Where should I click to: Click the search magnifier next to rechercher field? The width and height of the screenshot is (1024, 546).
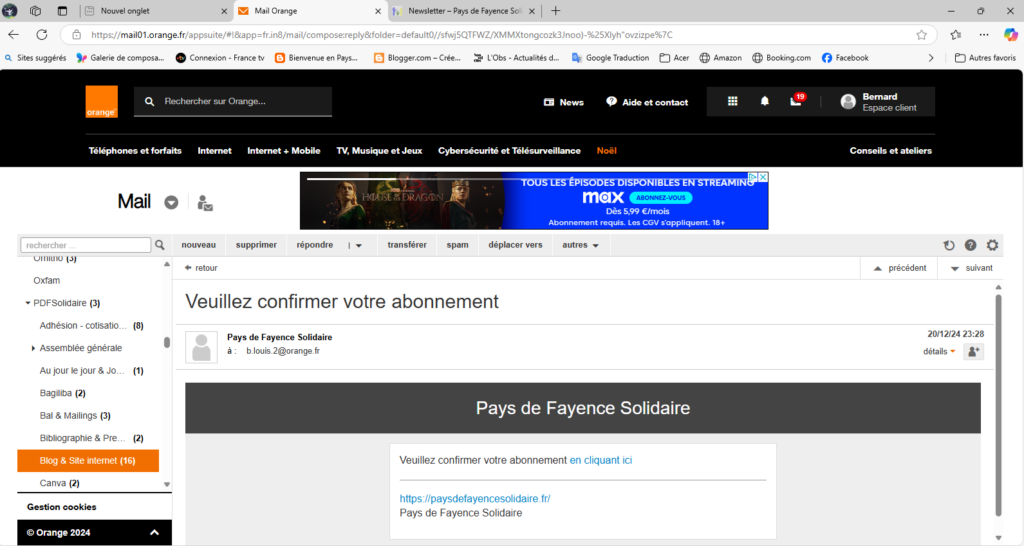point(160,245)
